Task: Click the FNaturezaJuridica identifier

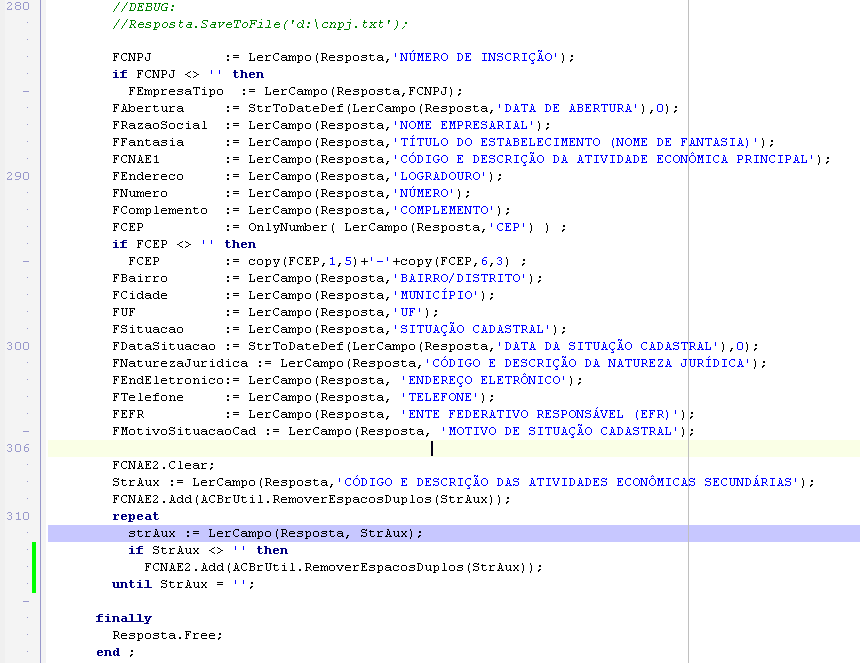Action: point(180,364)
